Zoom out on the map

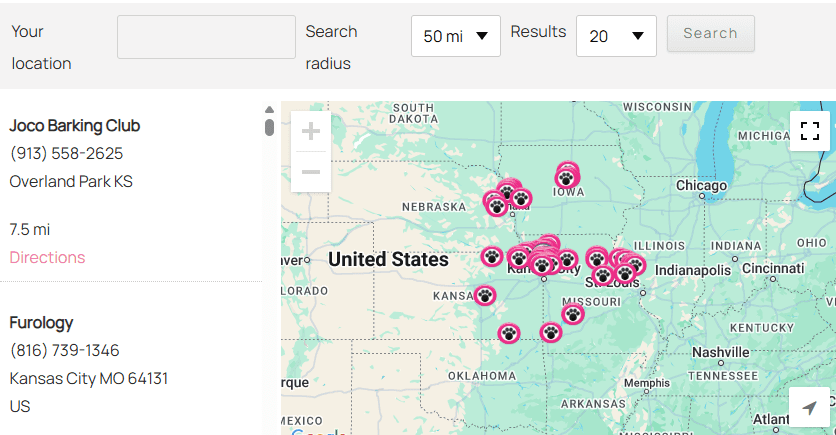coord(311,172)
